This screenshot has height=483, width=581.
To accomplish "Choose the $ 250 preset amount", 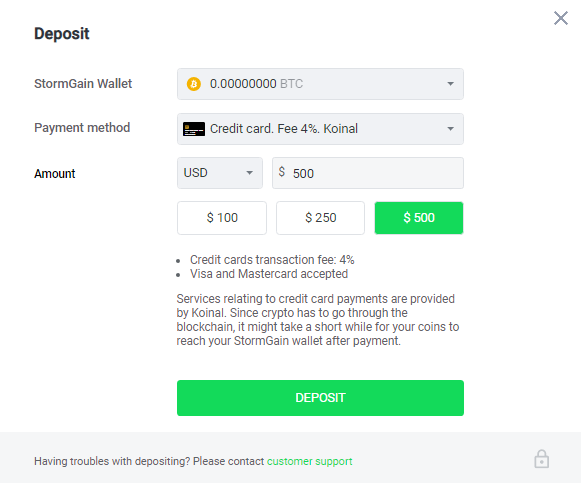I will click(x=320, y=218).
